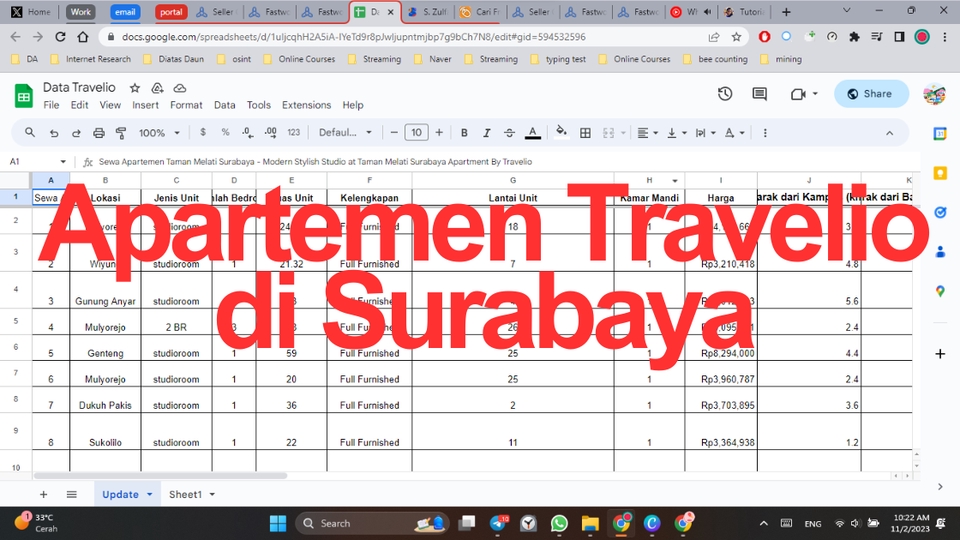Viewport: 960px width, 540px height.
Task: Click the Share button
Action: pos(871,94)
